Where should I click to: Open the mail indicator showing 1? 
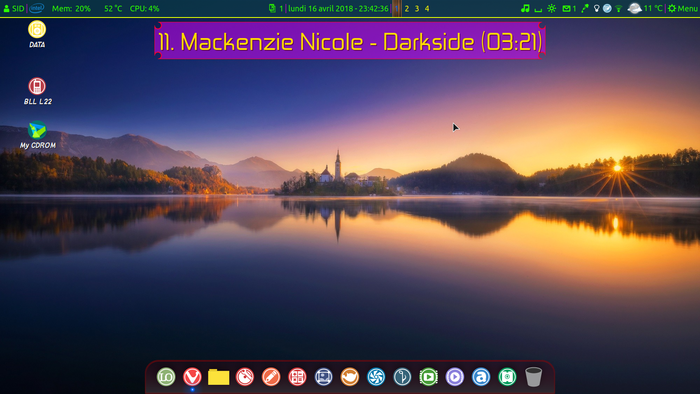tap(569, 8)
